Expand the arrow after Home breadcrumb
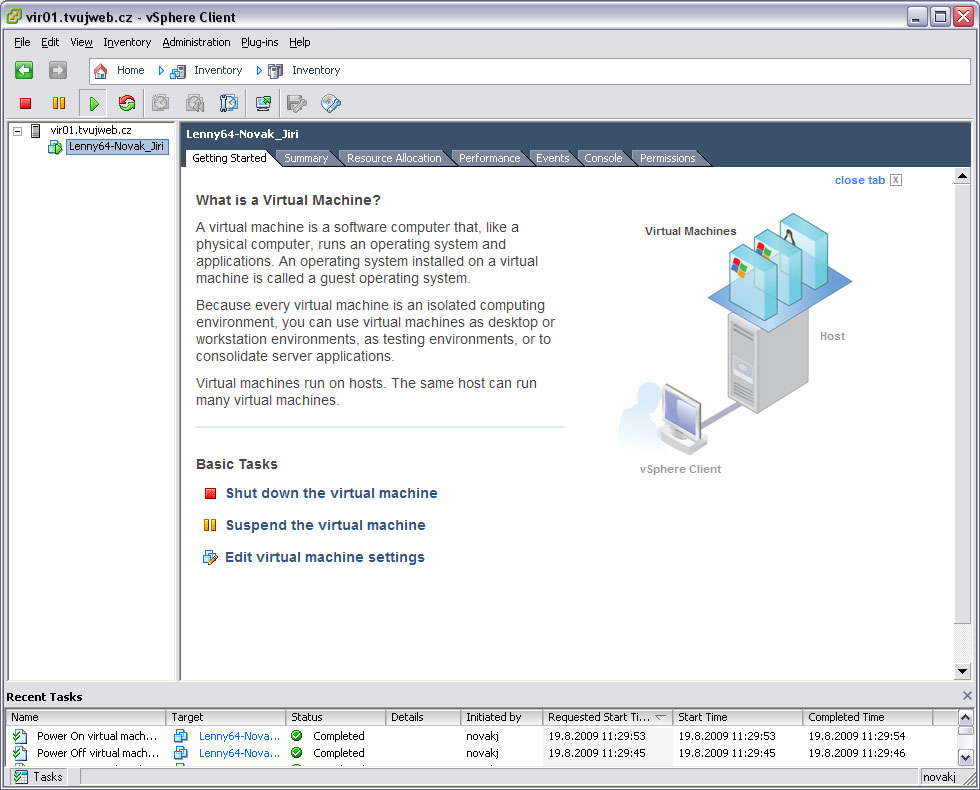This screenshot has height=790, width=980. click(x=161, y=71)
